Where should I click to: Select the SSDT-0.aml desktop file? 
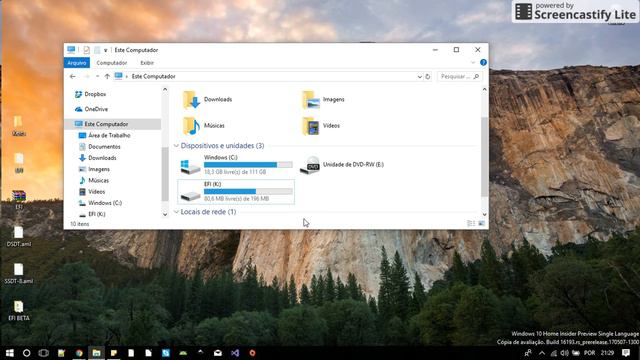point(19,273)
